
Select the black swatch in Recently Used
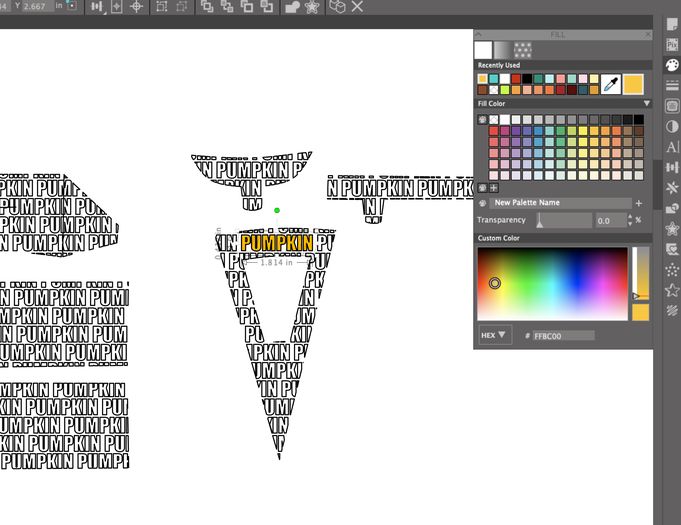[x=527, y=78]
